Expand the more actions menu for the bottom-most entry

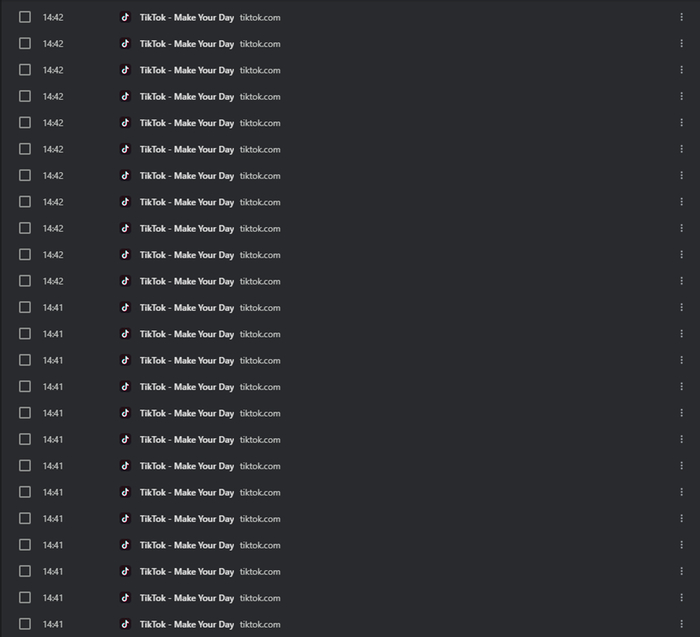tap(682, 624)
